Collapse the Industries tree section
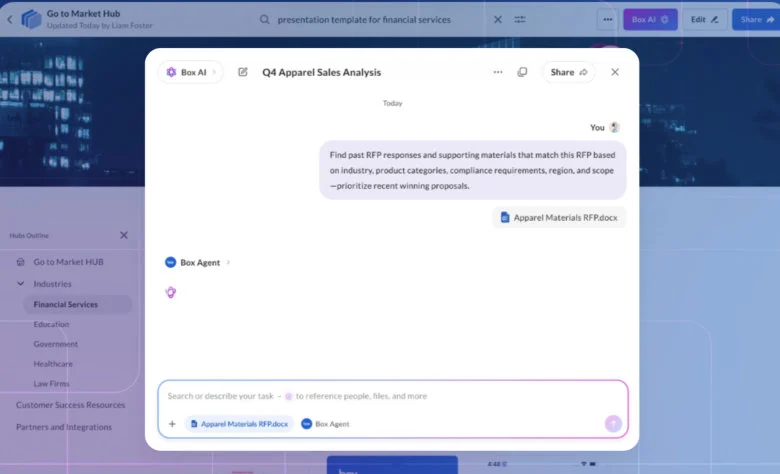 [x=22, y=283]
